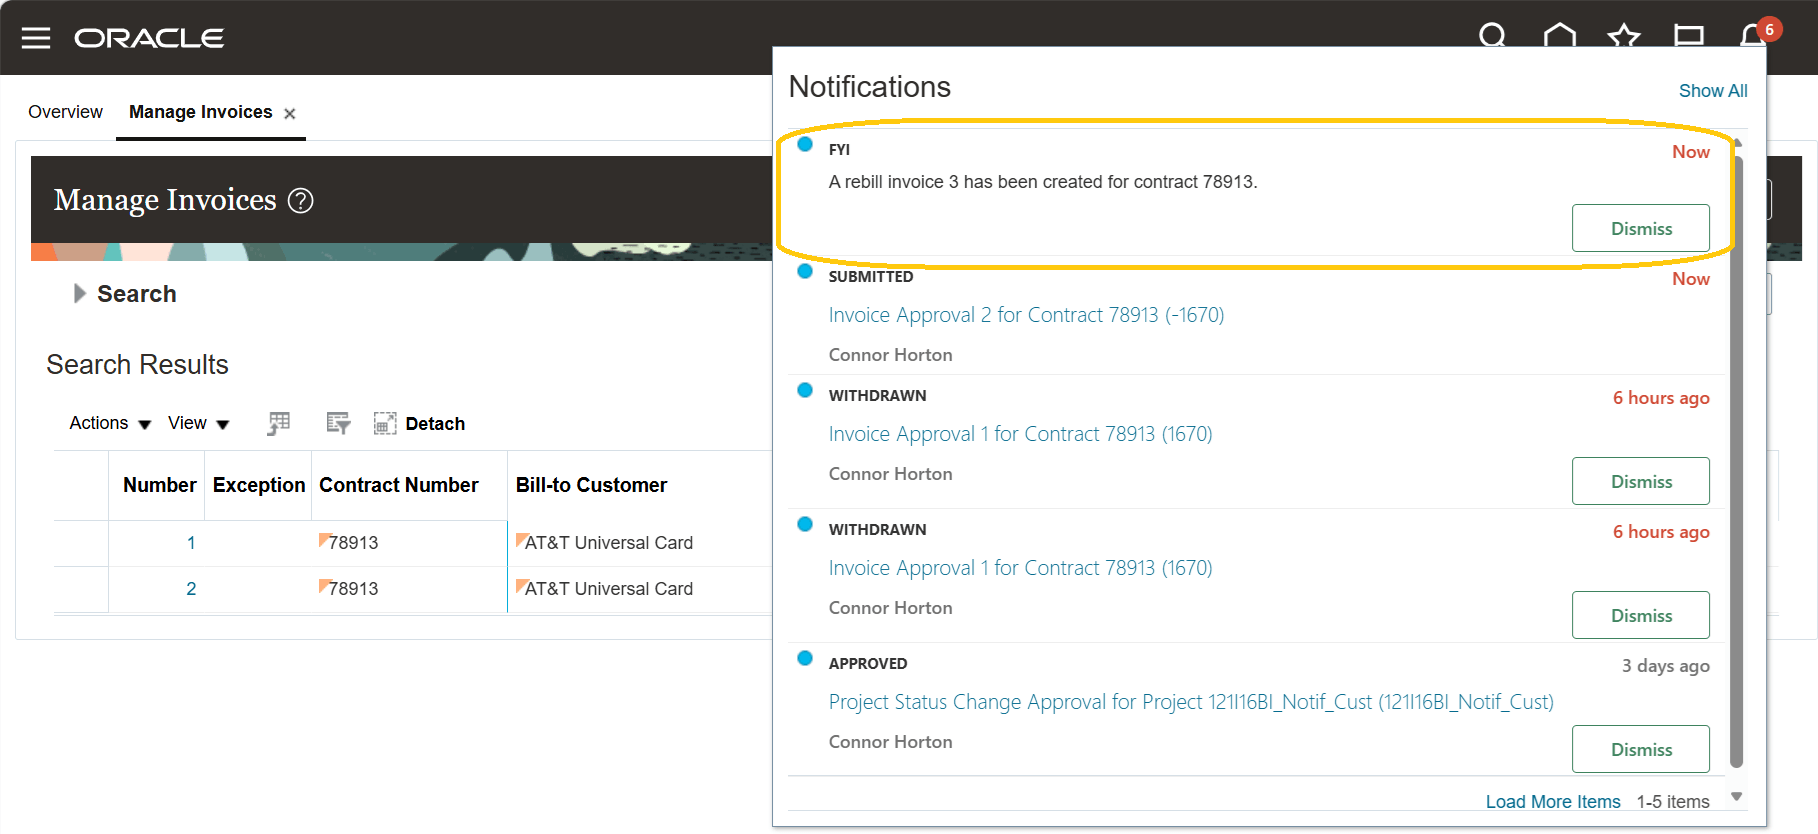Open invoice number 1
The image size is (1818, 834).
191,543
